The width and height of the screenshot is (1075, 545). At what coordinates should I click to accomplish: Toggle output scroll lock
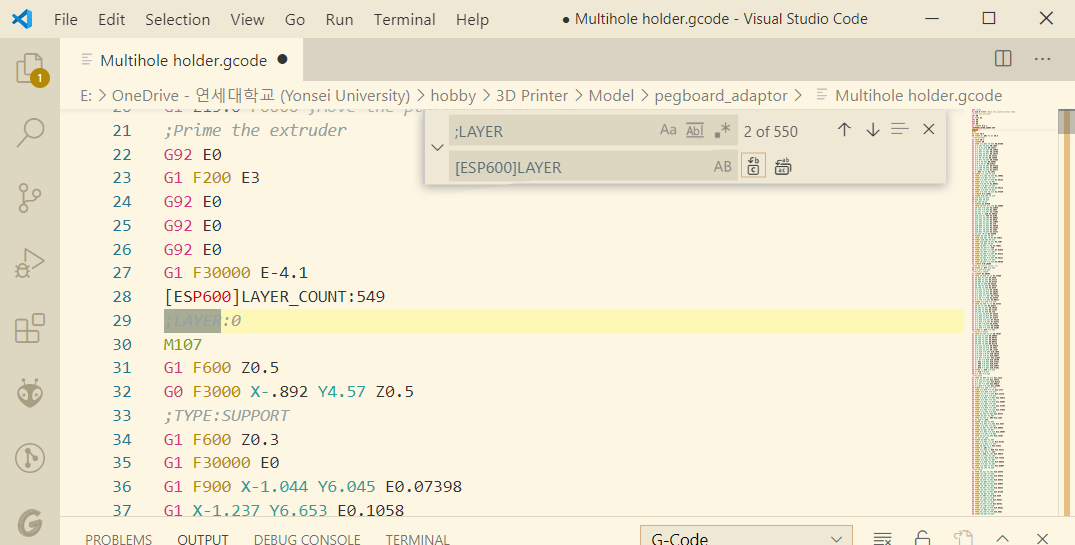923,538
